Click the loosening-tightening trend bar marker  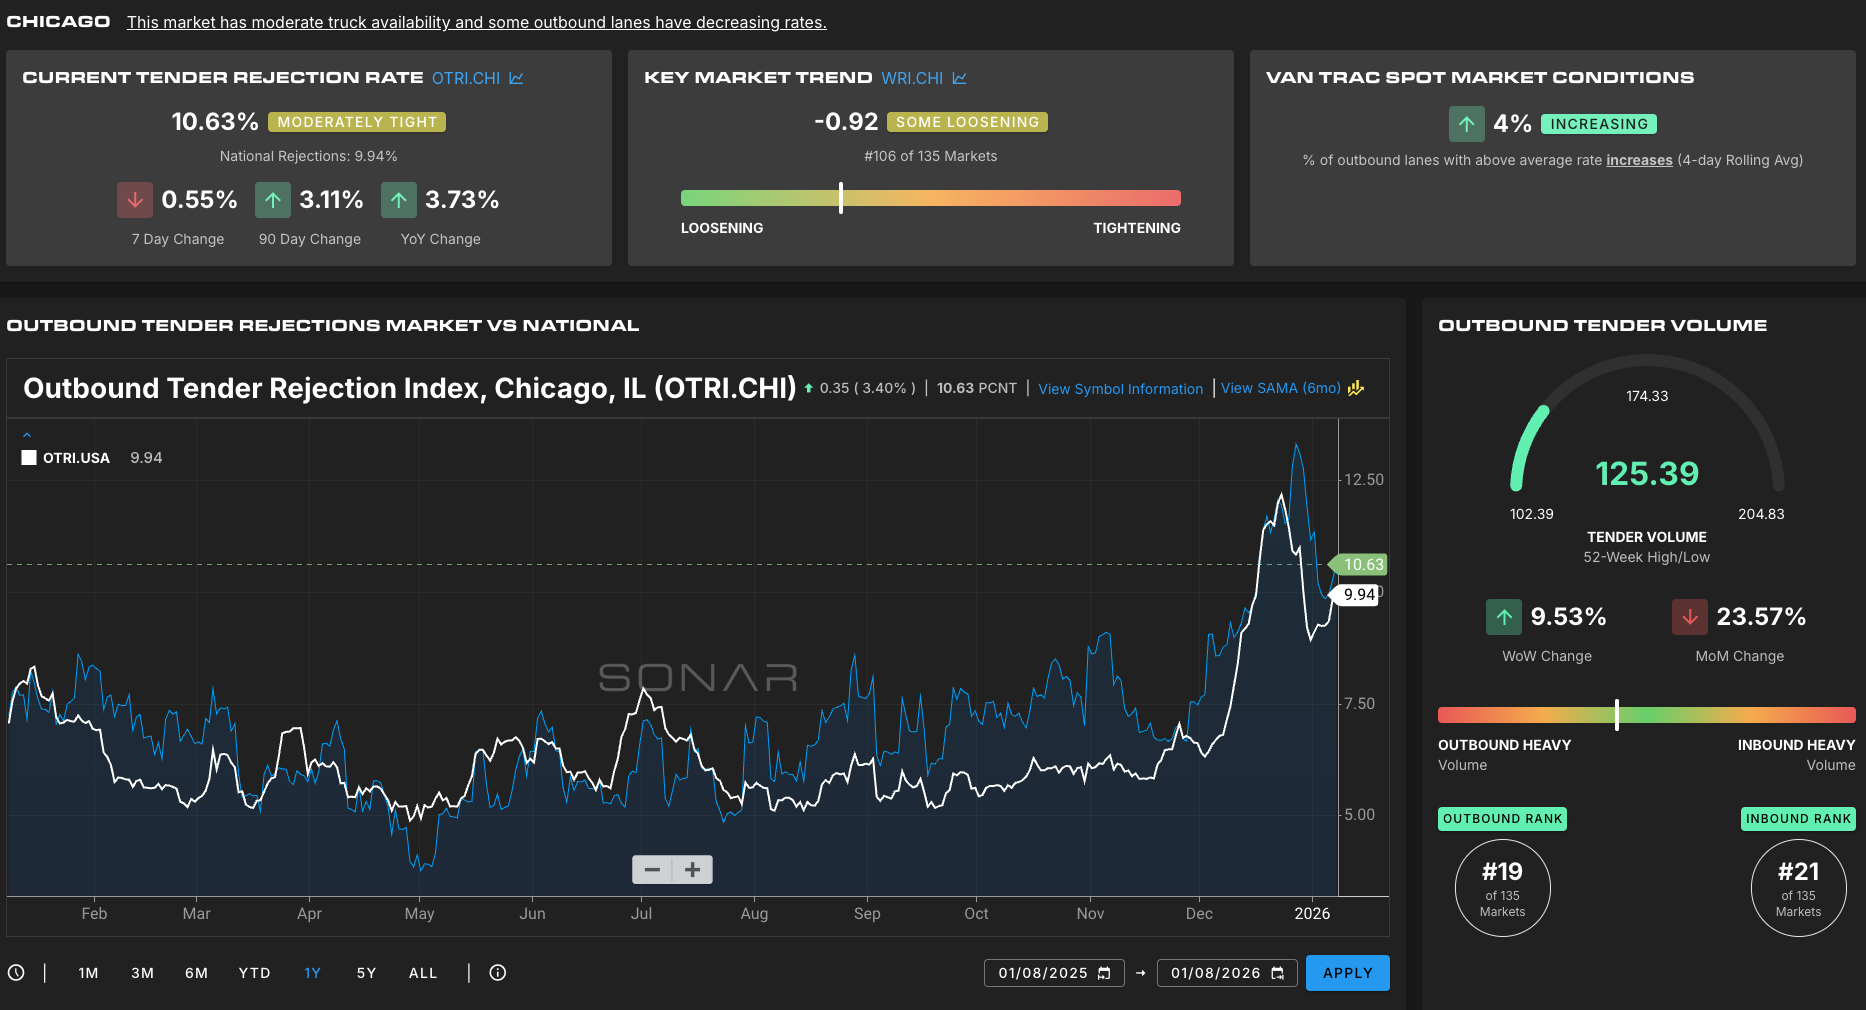841,198
